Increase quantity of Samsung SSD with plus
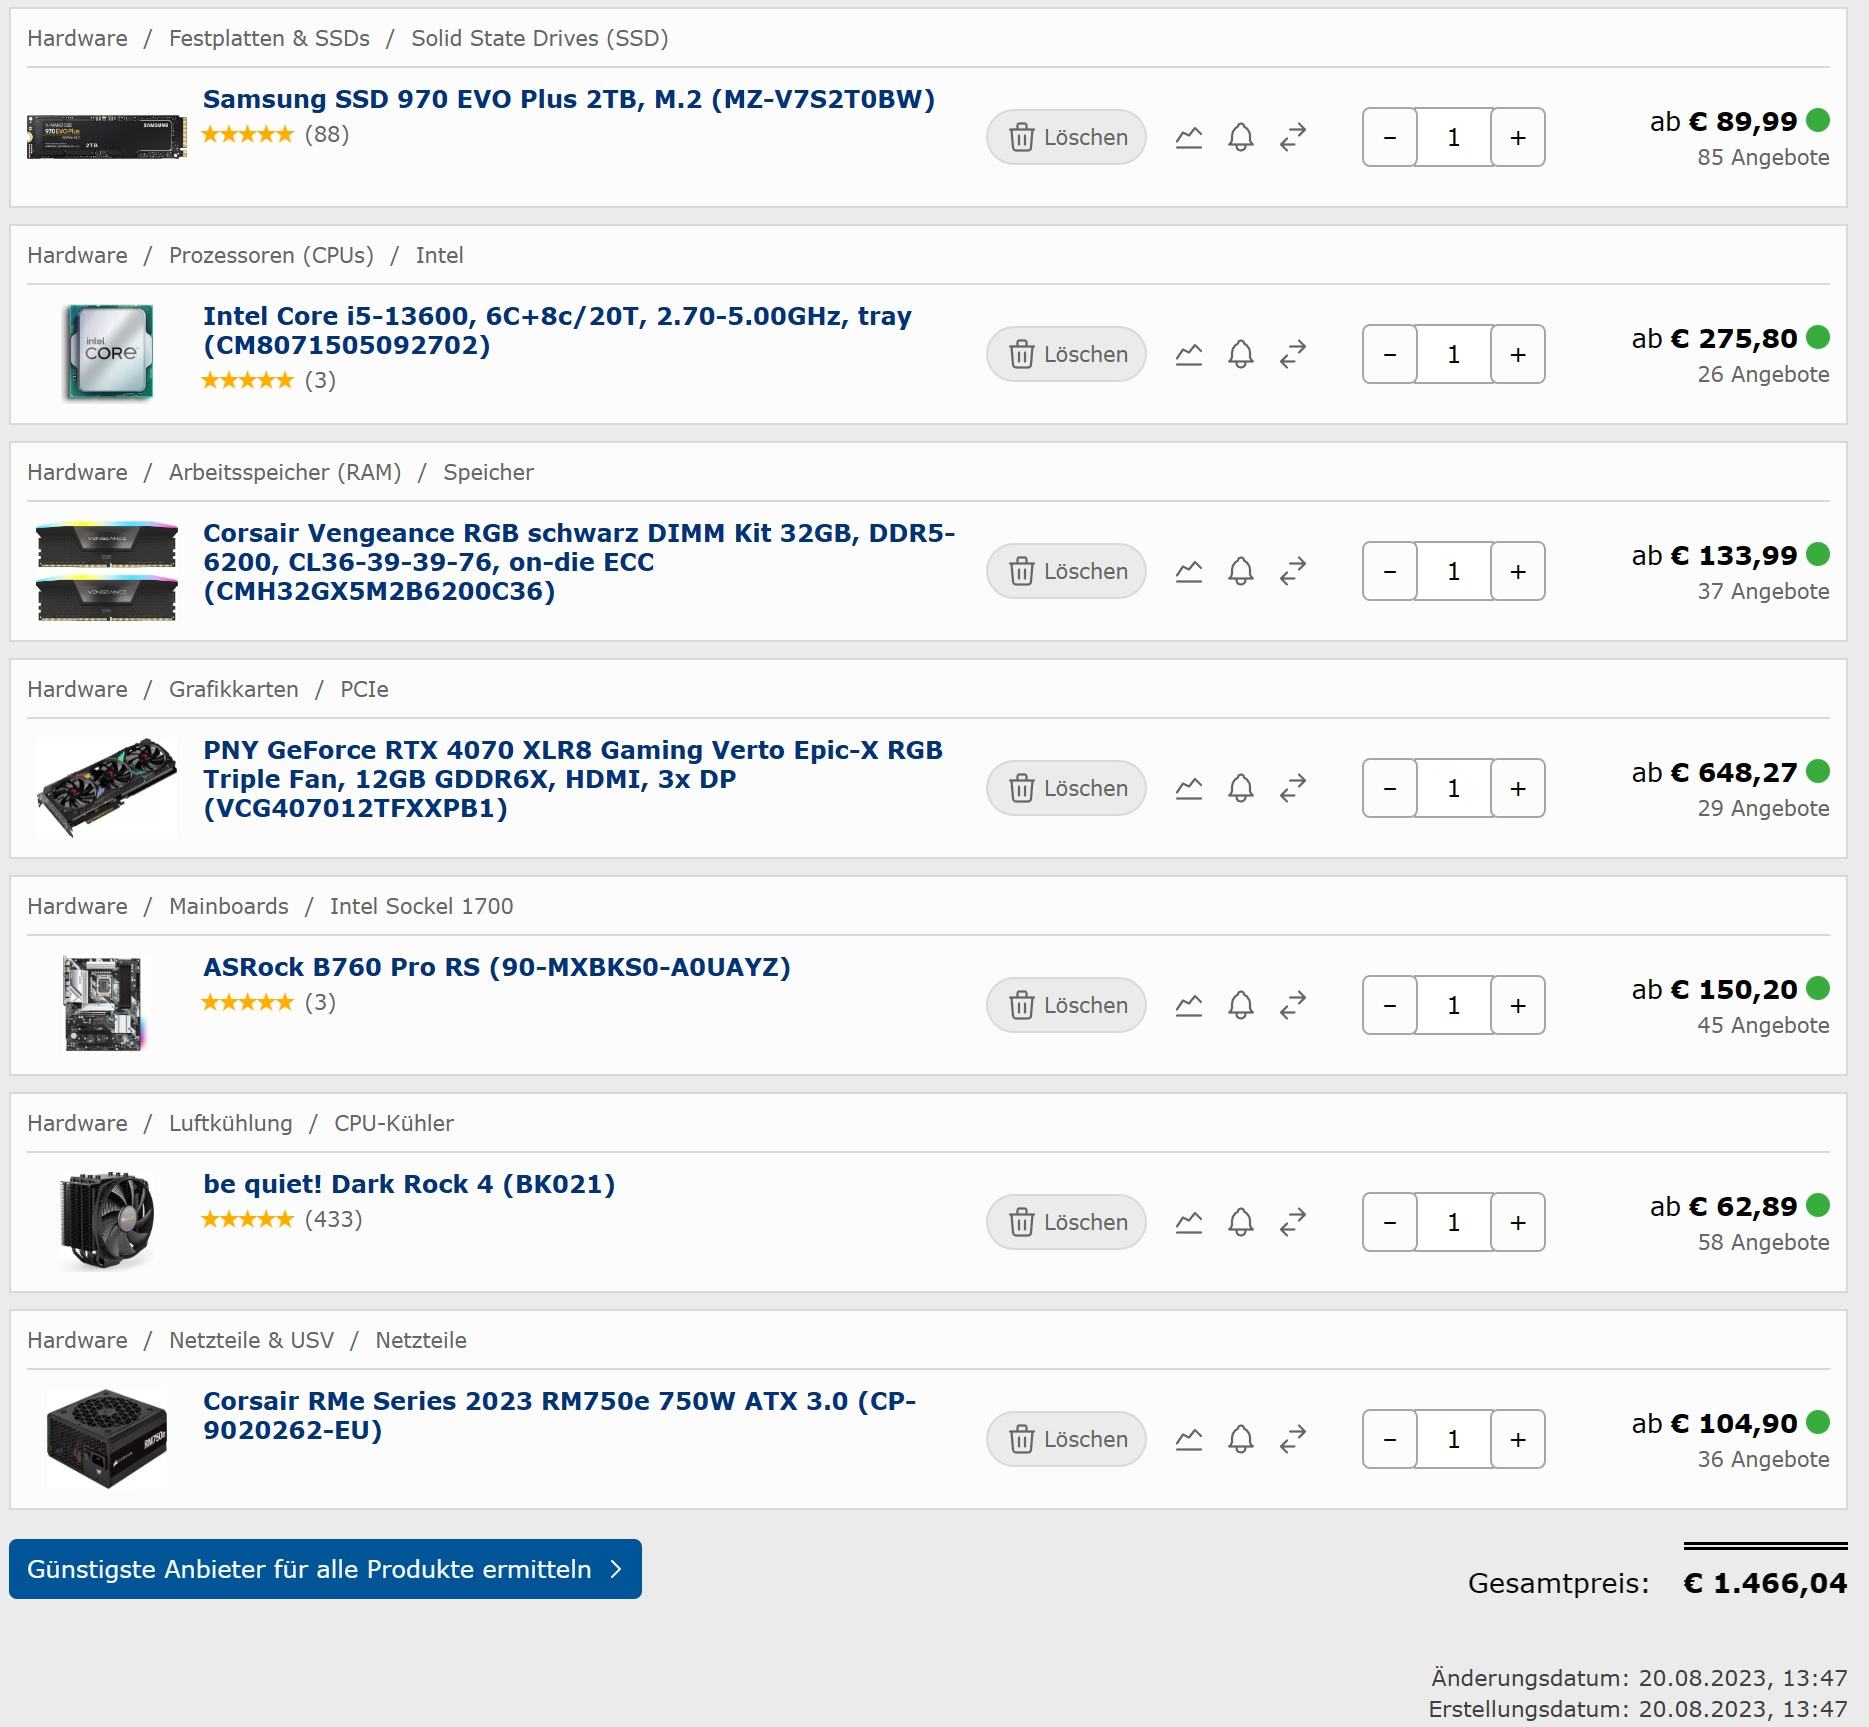This screenshot has width=1869, height=1727. 1518,137
